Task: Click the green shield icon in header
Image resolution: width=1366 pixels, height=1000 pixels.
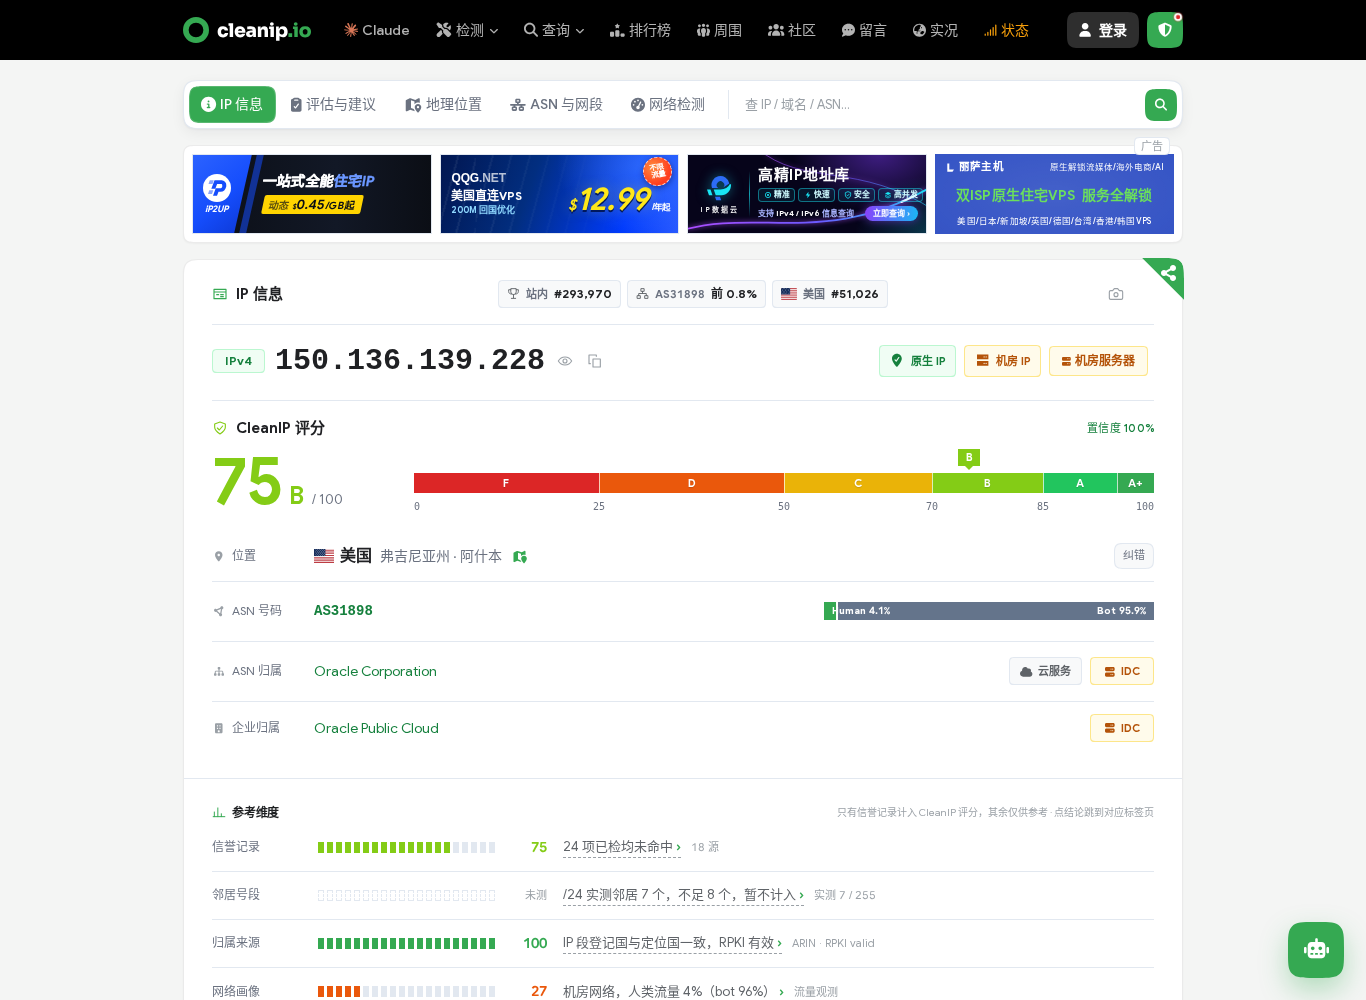Action: tap(1165, 30)
